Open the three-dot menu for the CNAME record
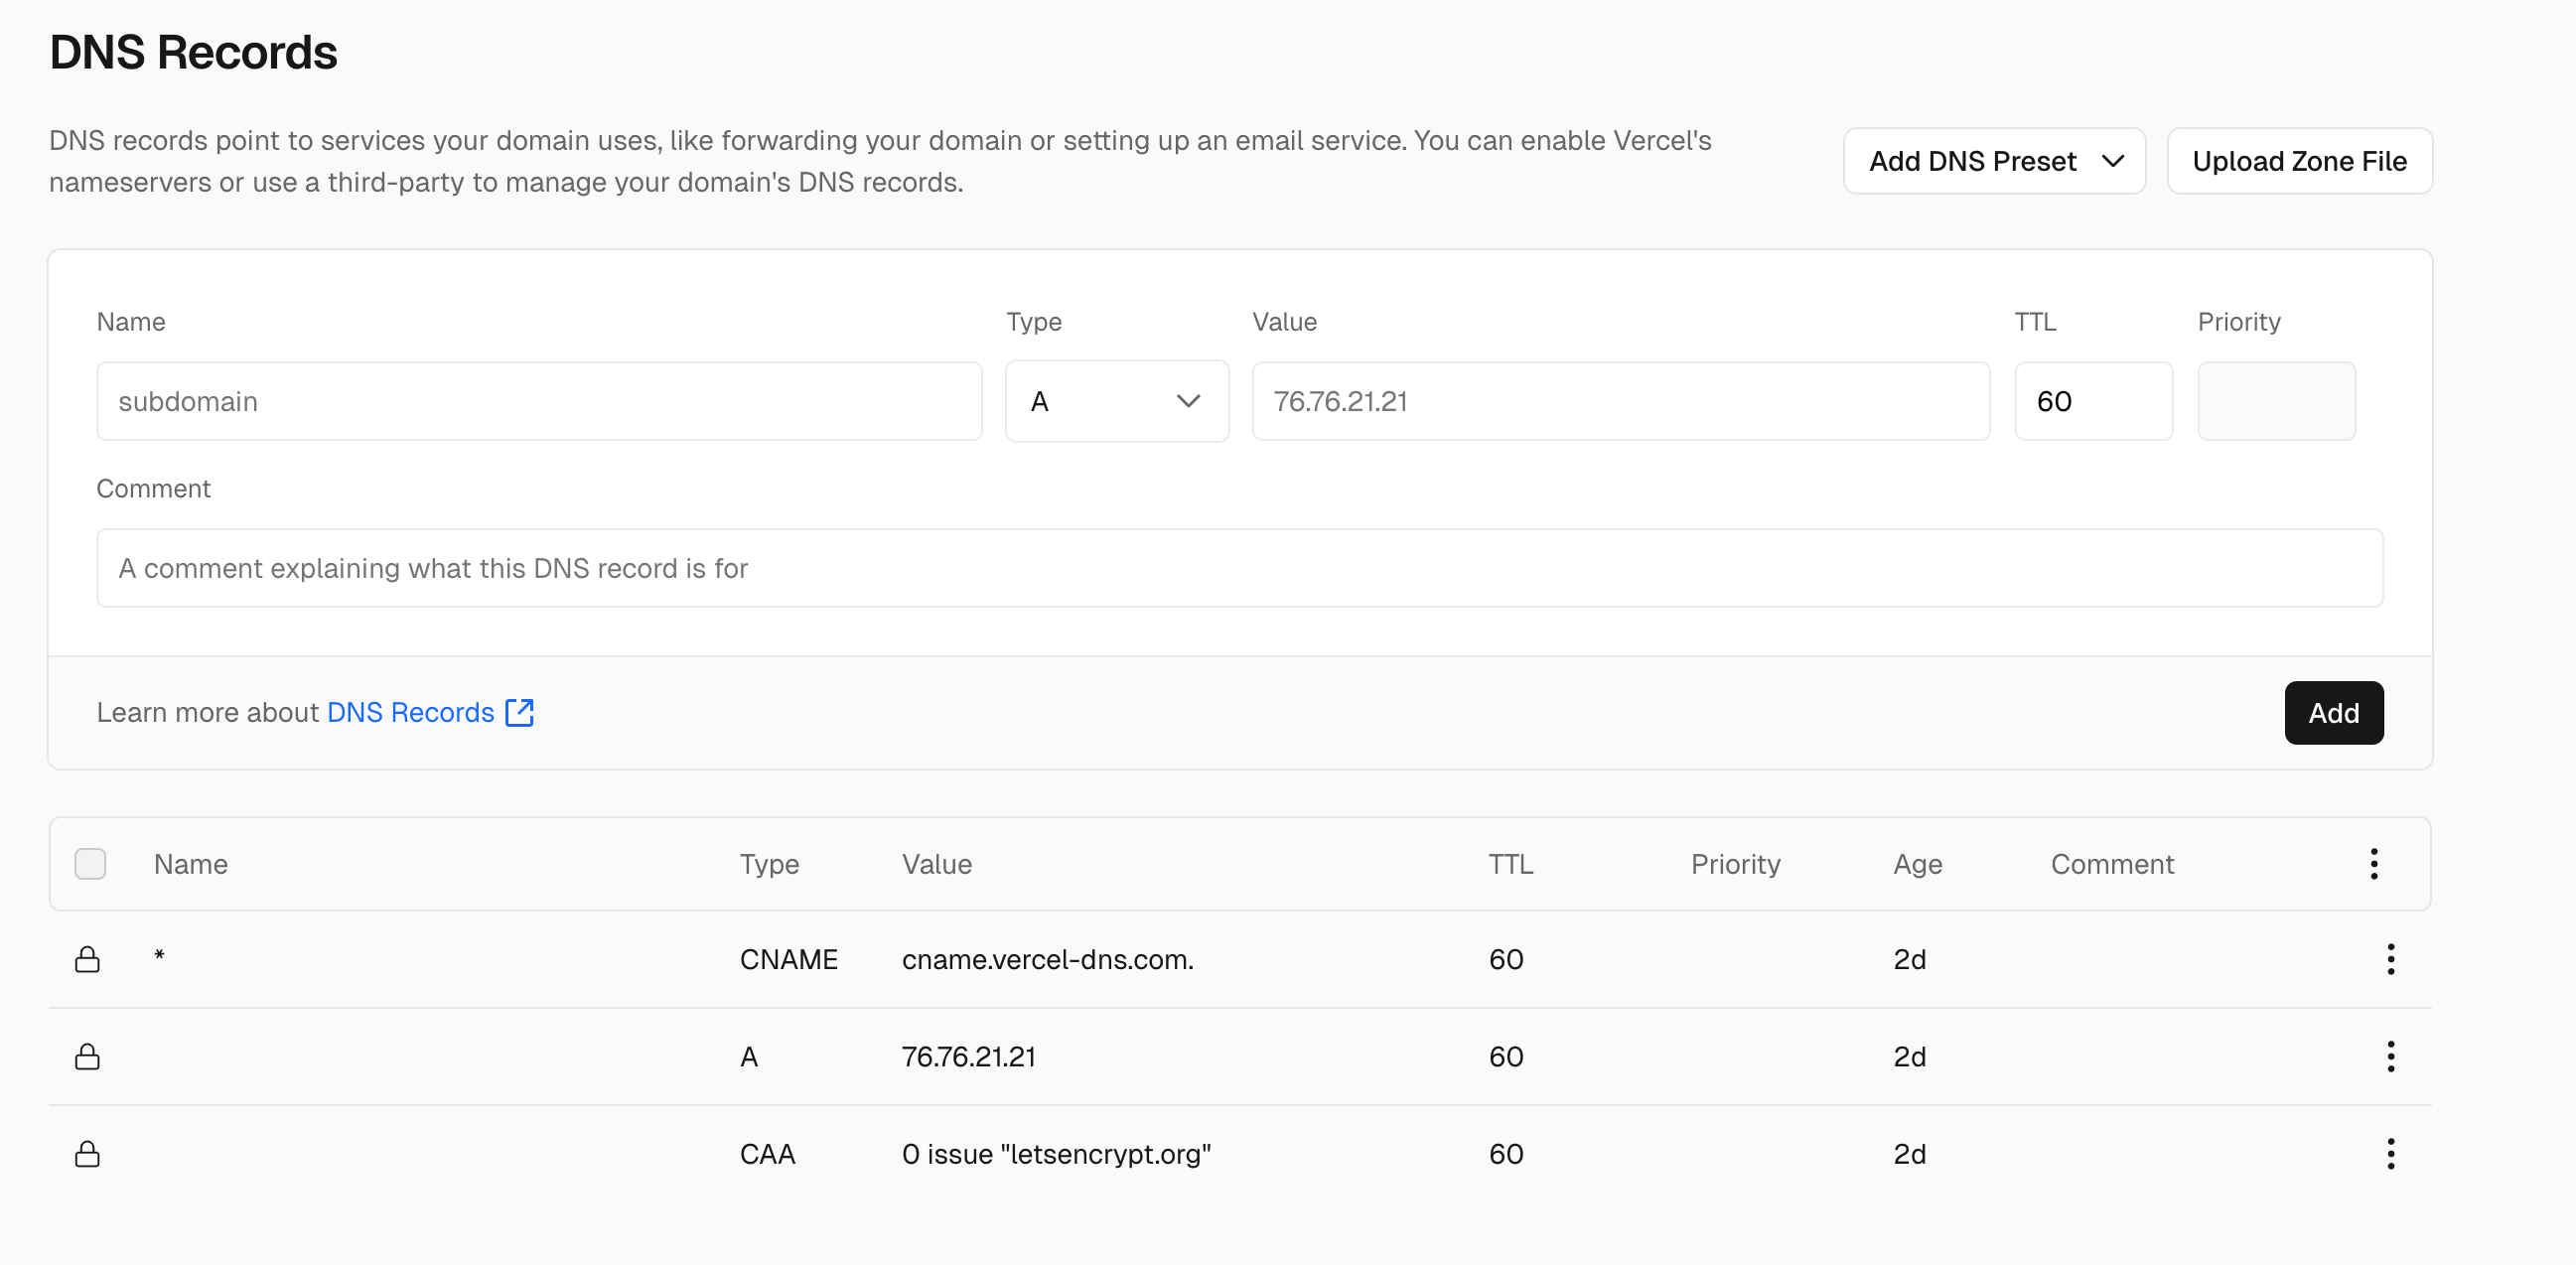The height and width of the screenshot is (1265, 2576). point(2390,959)
